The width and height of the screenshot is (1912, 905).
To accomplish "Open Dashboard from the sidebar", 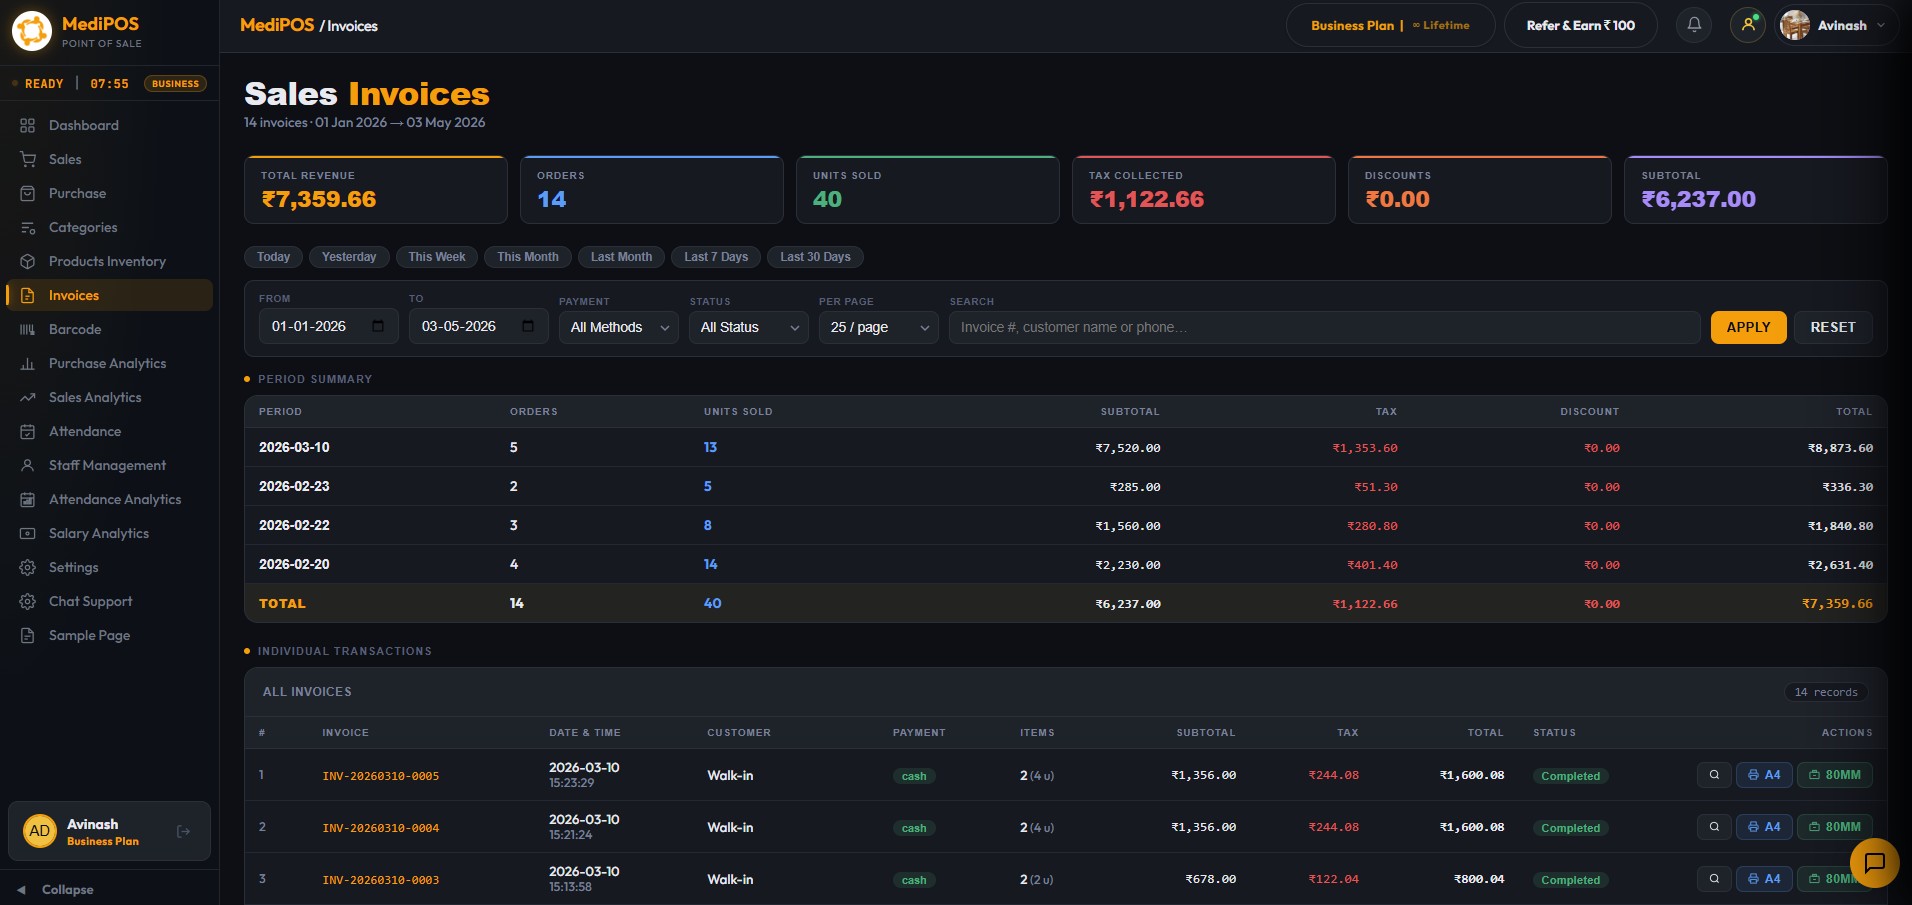I will pyautogui.click(x=110, y=125).
